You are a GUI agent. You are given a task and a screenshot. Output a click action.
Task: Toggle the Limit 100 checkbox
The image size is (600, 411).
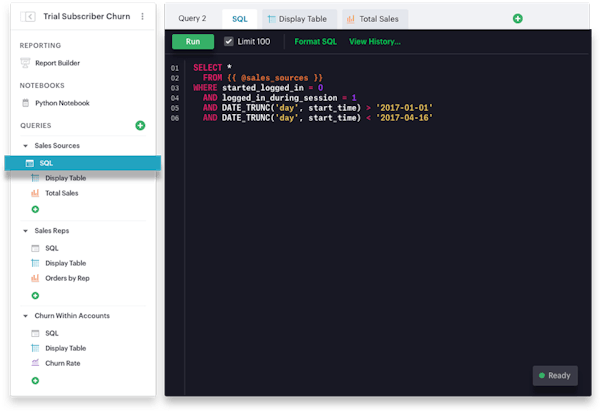coord(229,41)
